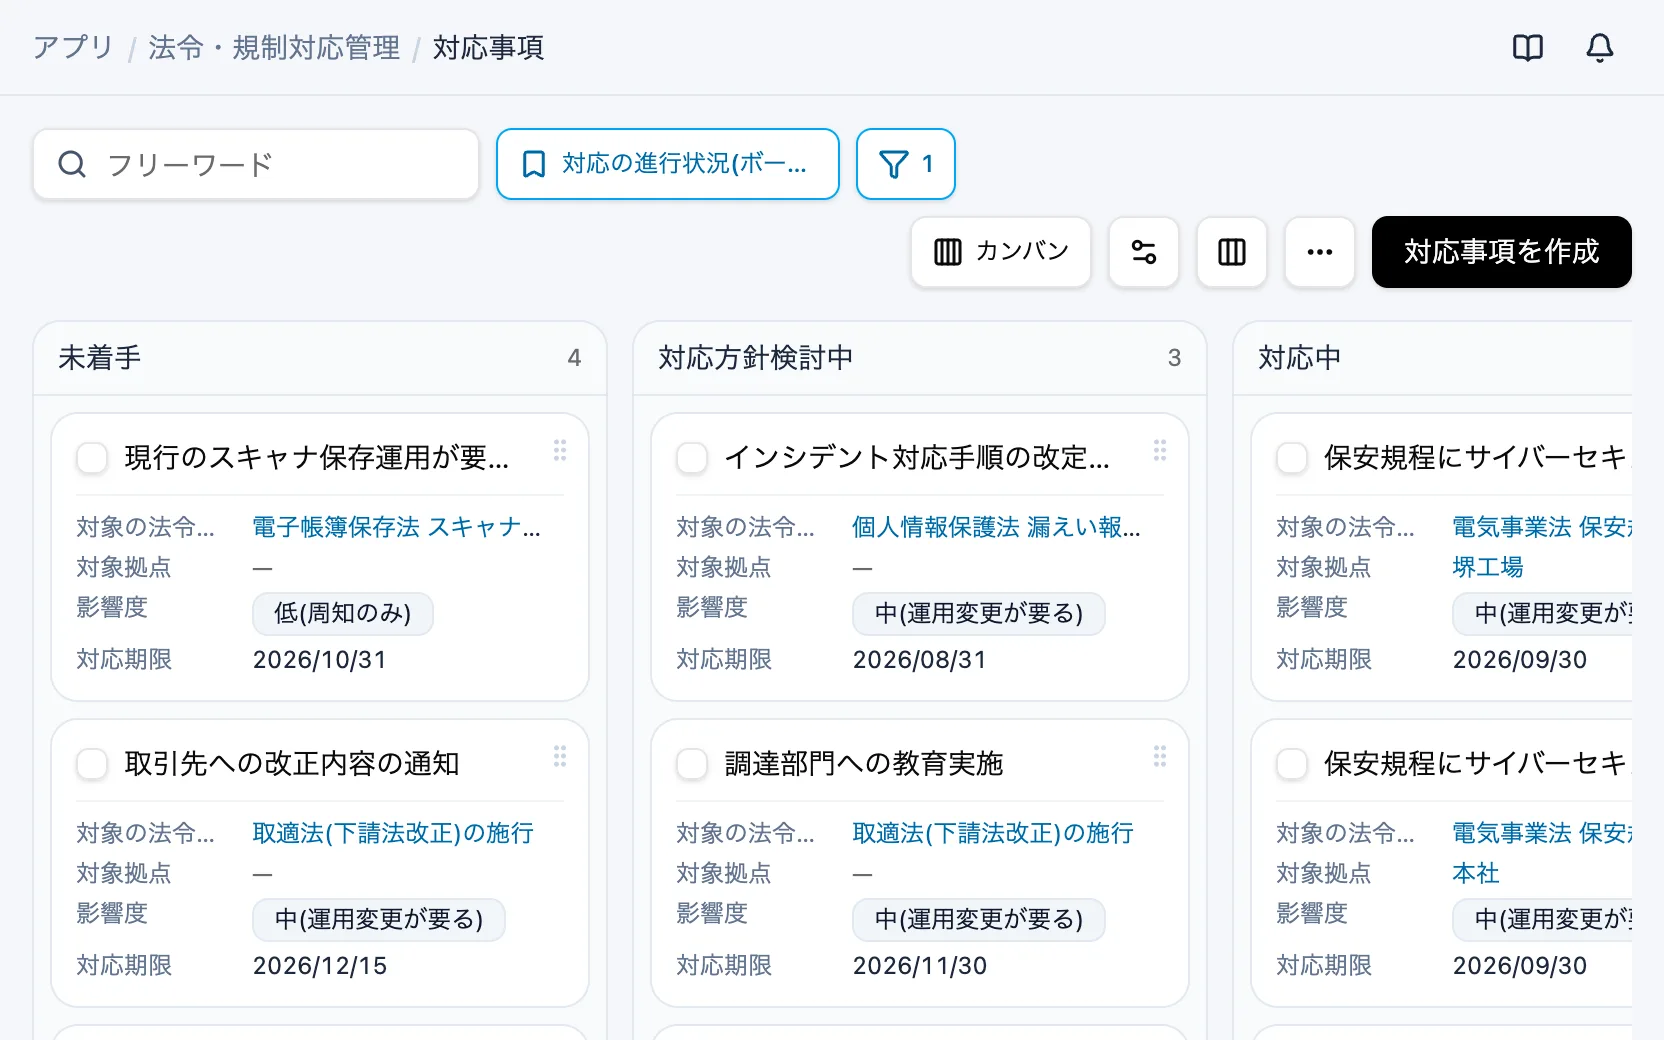The width and height of the screenshot is (1664, 1040).
Task: Check the 取引先への改正内容の通知 card checkbox
Action: click(x=92, y=764)
